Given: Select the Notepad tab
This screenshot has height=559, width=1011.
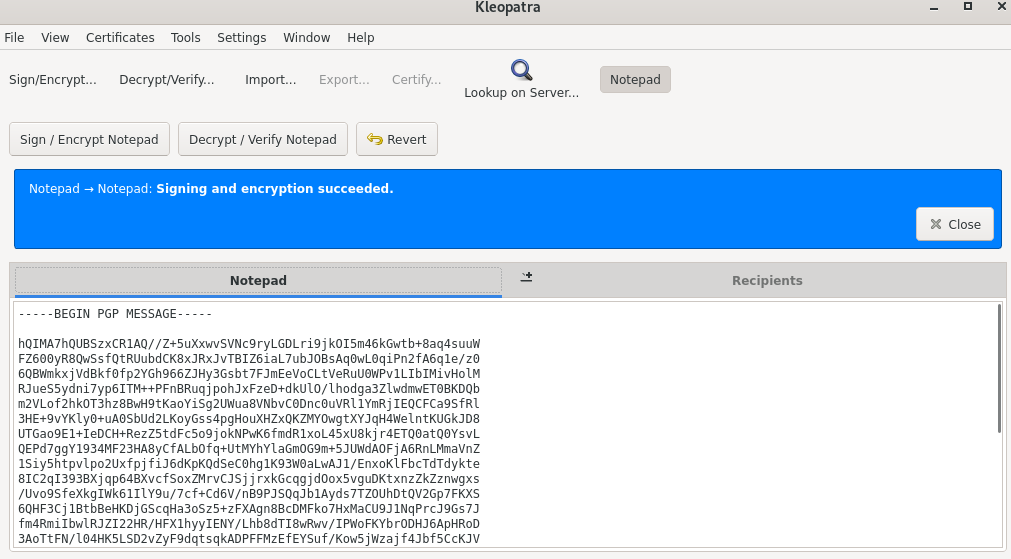Looking at the screenshot, I should (x=259, y=280).
